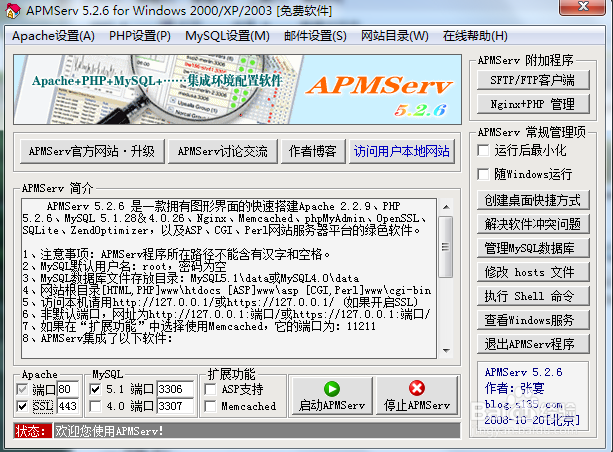Viewport: 613px width, 452px height.
Task: Open the 邮件设置(S) menu
Action: pyautogui.click(x=315, y=36)
